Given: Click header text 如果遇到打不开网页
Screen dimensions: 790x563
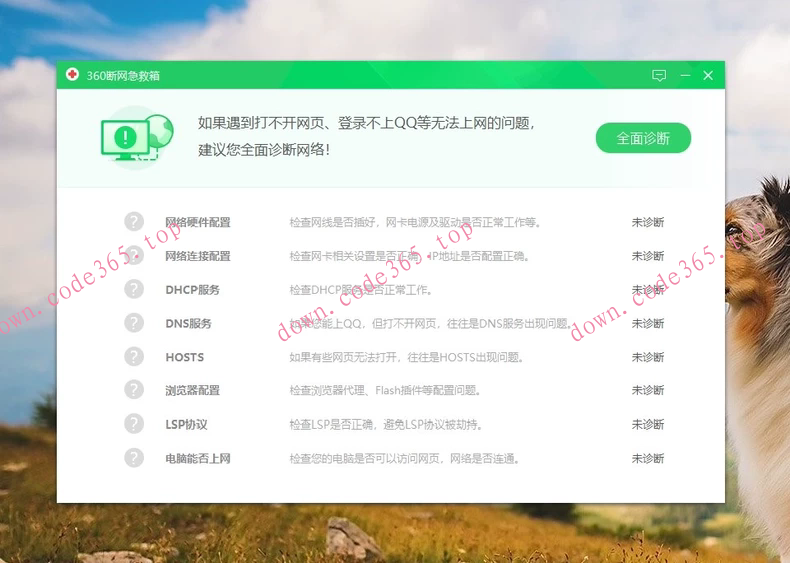Looking at the screenshot, I should tap(366, 122).
